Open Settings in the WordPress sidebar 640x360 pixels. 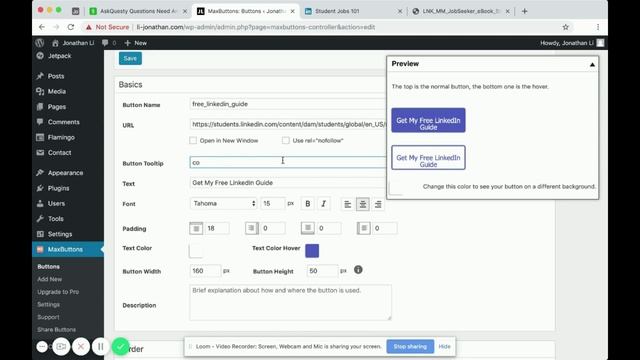click(60, 234)
